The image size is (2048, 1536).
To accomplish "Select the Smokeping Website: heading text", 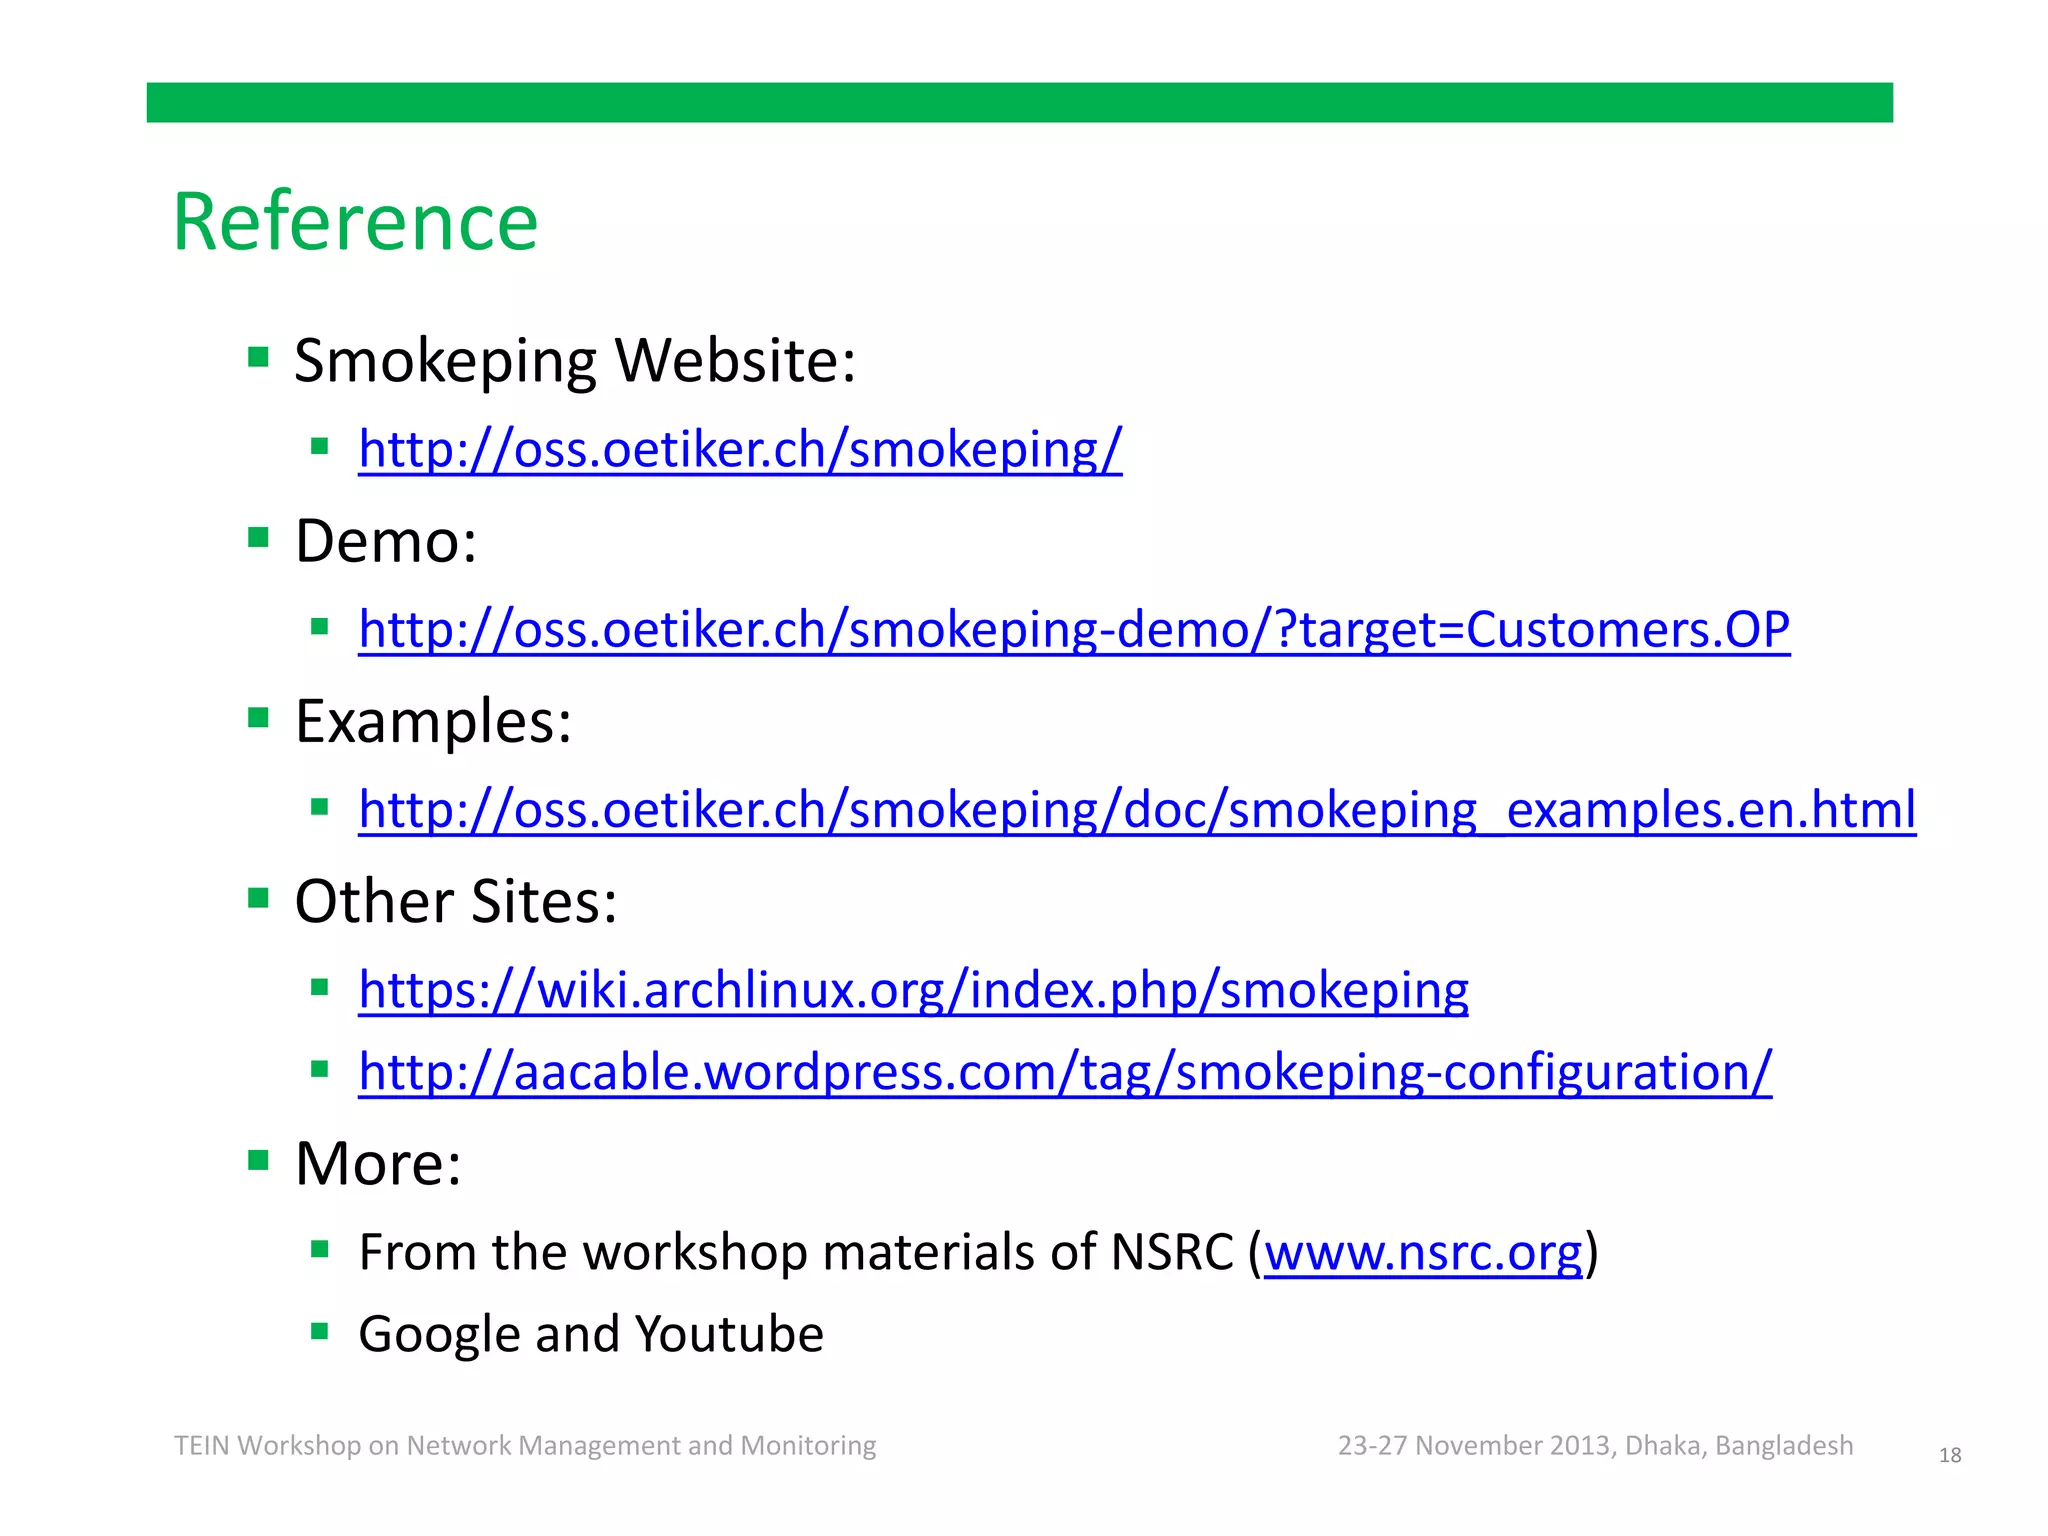I will point(575,360).
